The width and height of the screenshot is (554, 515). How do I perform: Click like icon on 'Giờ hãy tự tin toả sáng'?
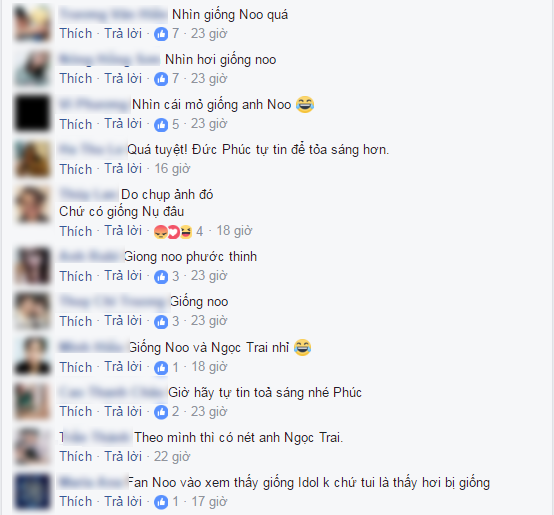pos(161,412)
